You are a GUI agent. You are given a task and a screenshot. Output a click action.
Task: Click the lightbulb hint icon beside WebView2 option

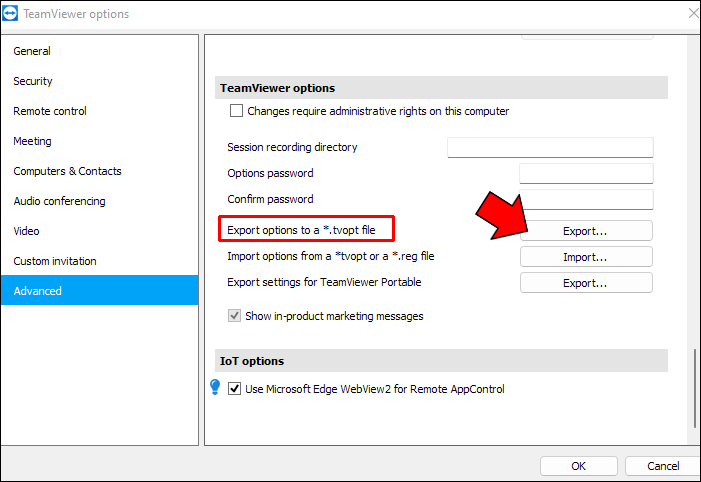click(215, 388)
